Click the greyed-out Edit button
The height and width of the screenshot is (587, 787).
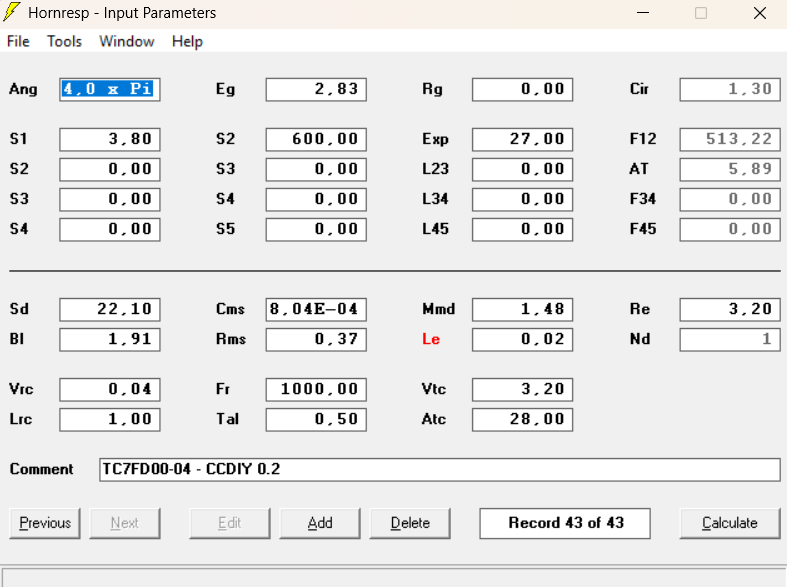229,523
